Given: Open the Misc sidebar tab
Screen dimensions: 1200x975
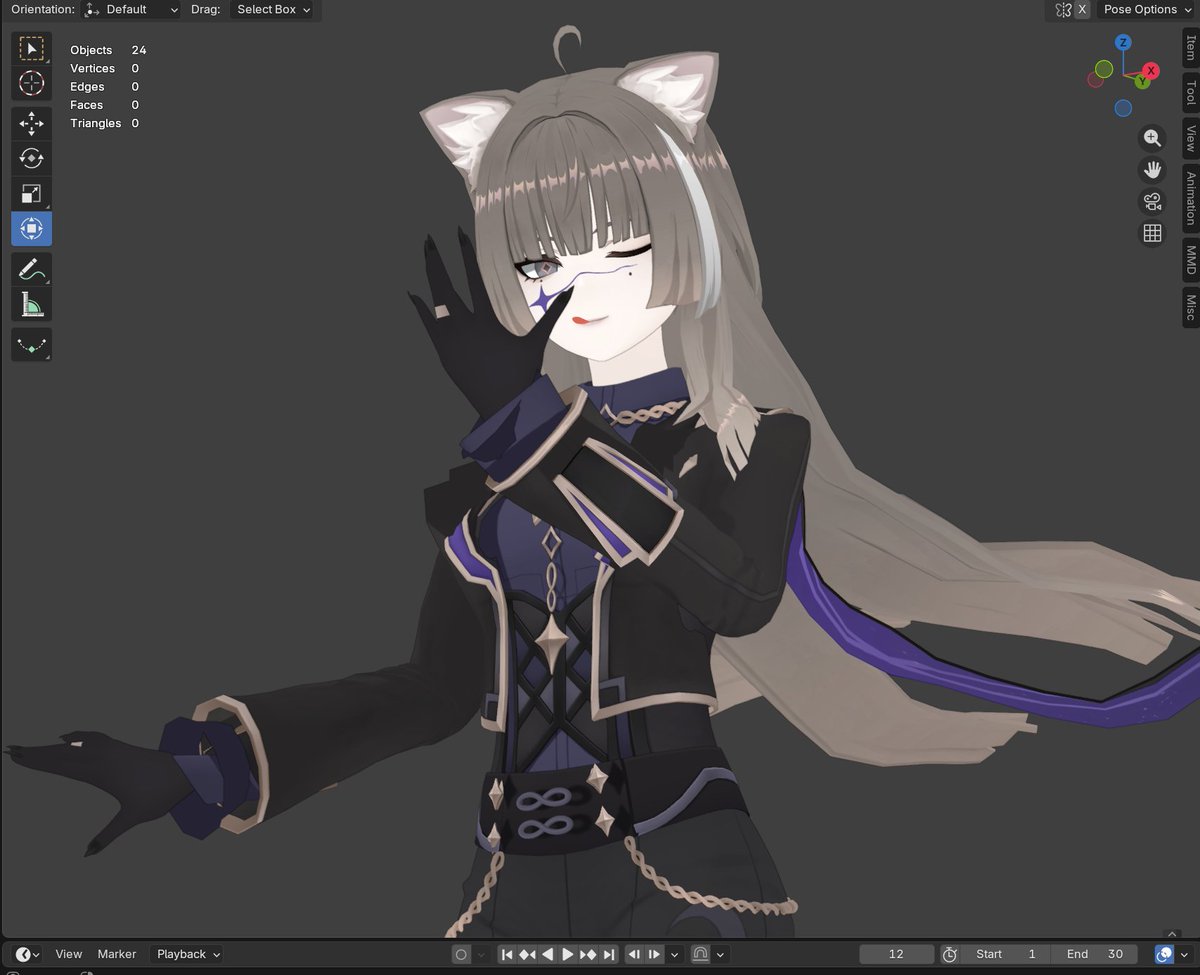Looking at the screenshot, I should 1190,306.
